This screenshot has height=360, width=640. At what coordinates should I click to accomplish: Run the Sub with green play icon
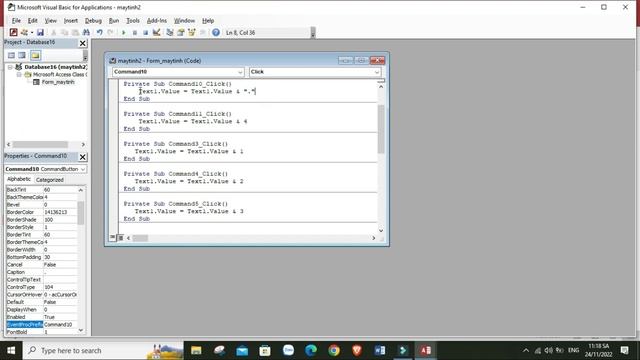pos(123,32)
